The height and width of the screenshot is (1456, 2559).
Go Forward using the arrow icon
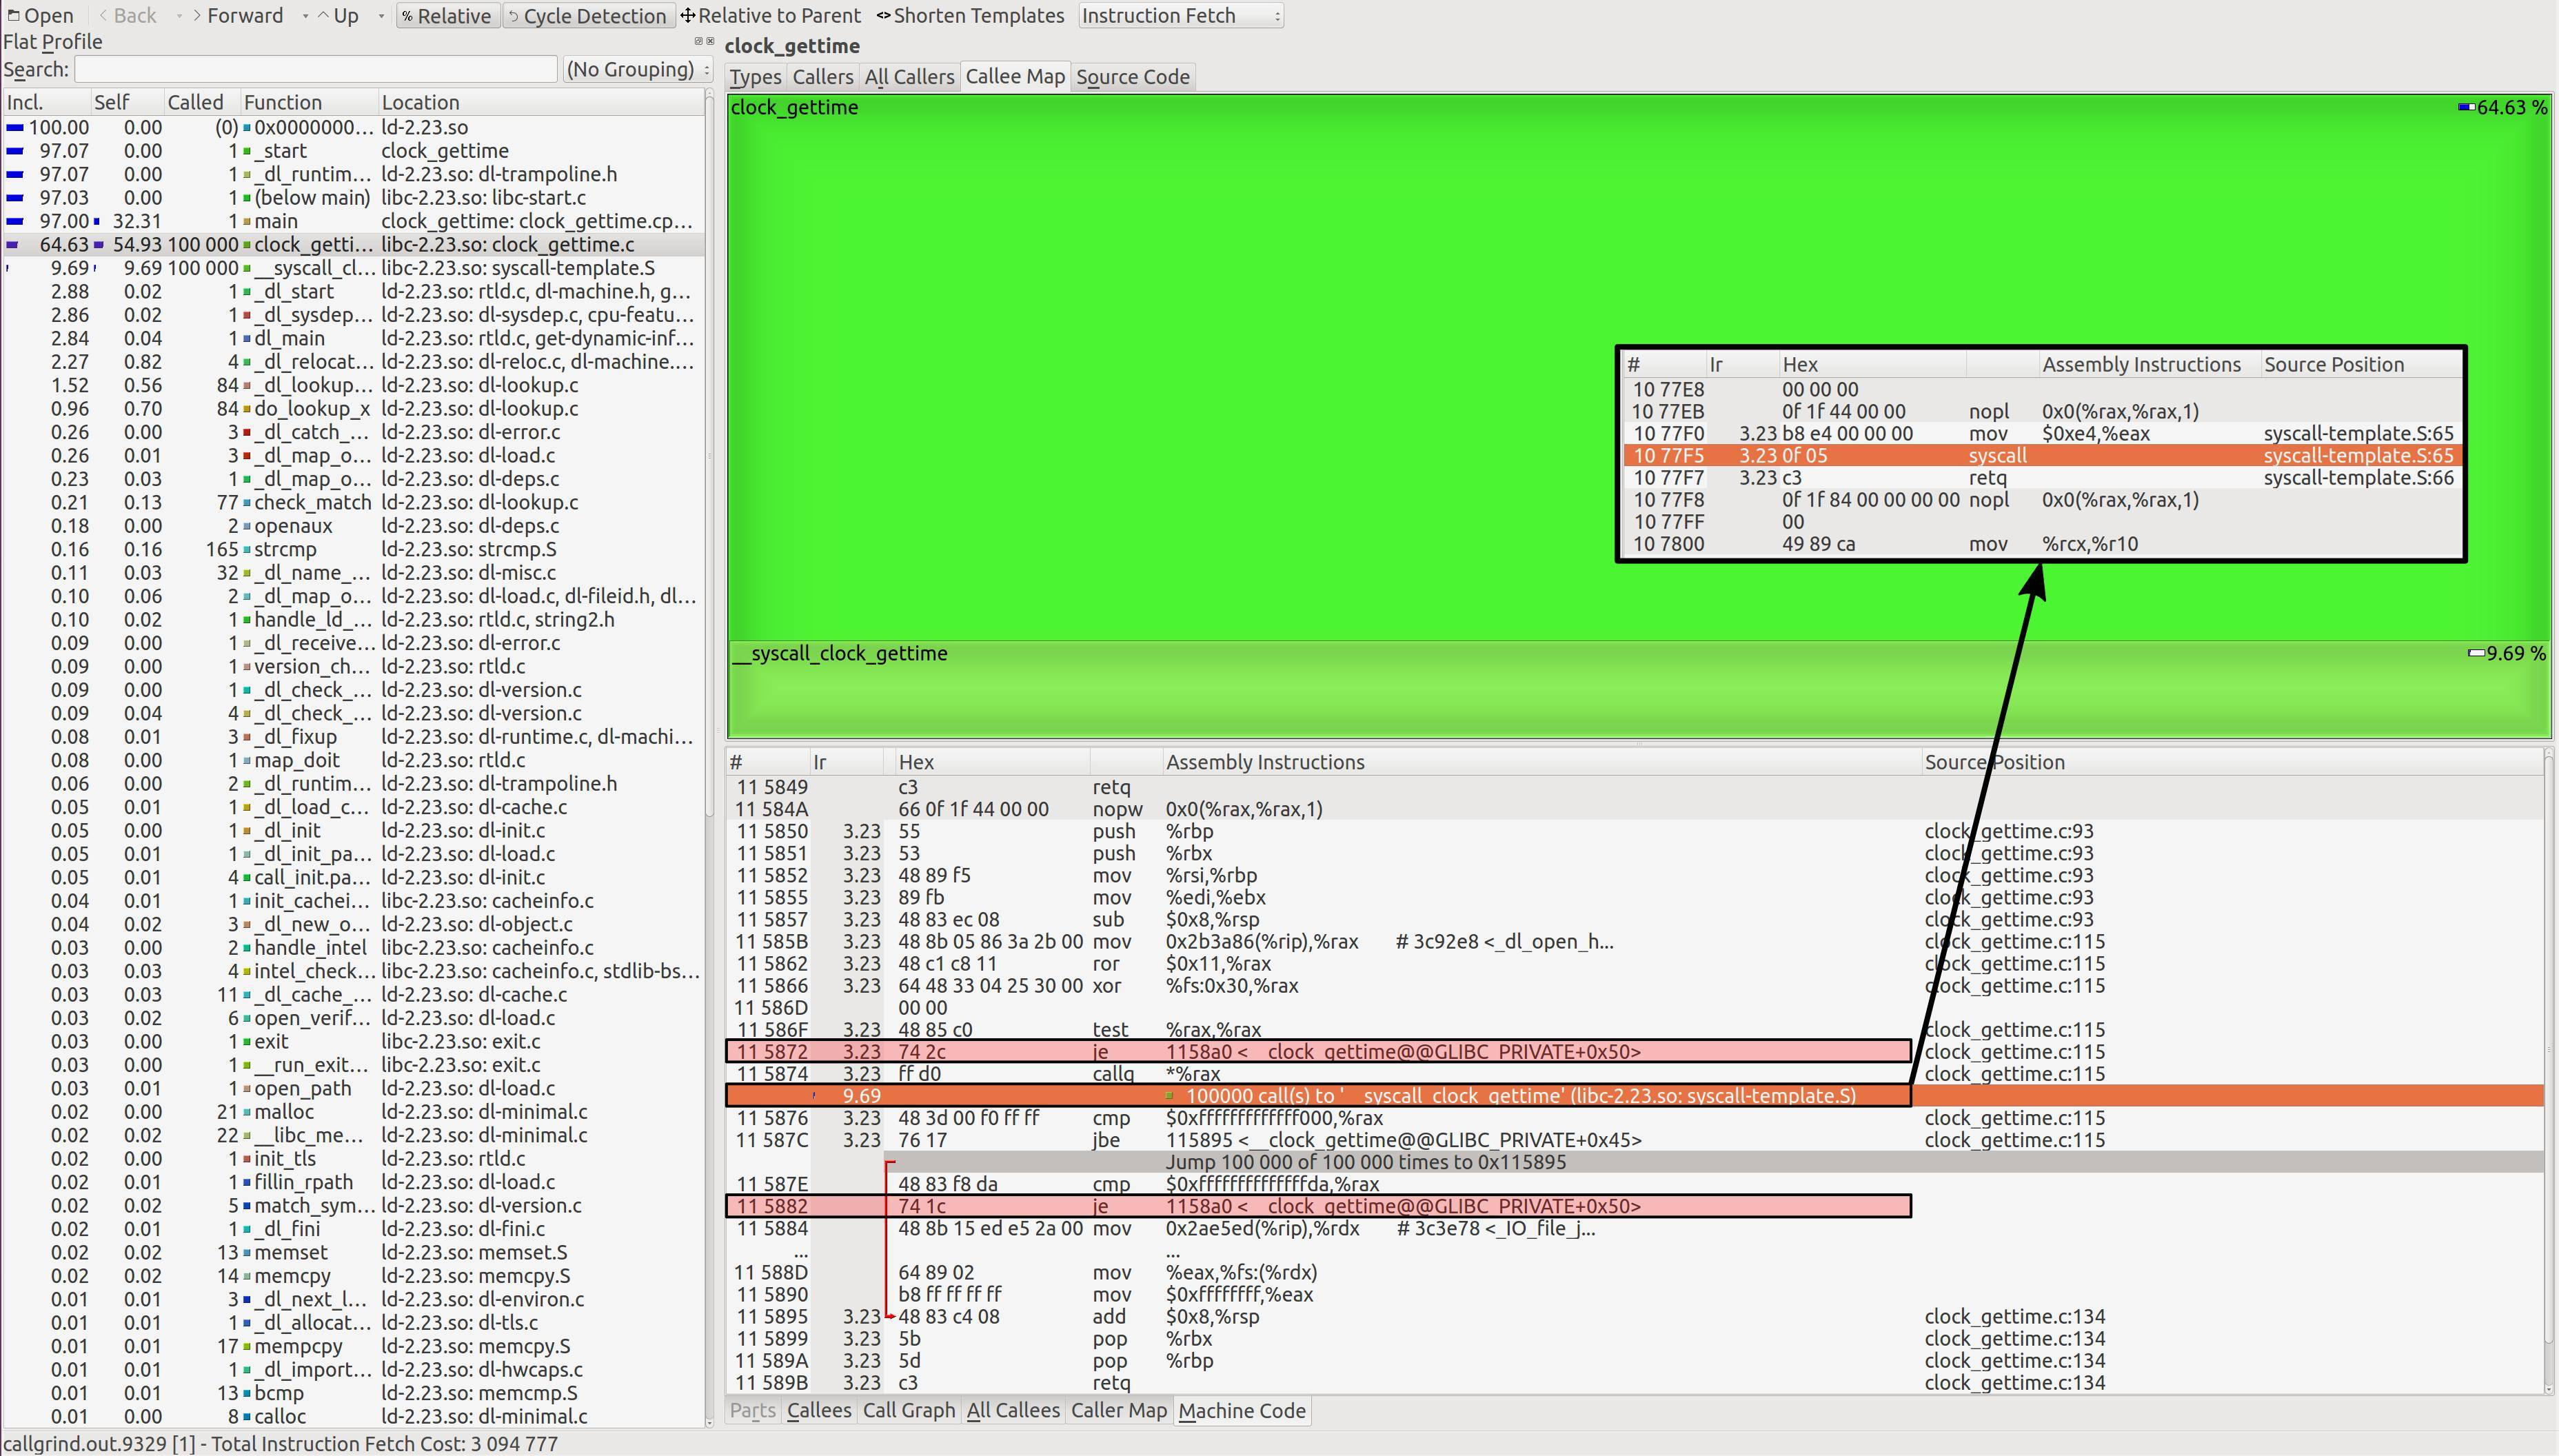pos(197,16)
